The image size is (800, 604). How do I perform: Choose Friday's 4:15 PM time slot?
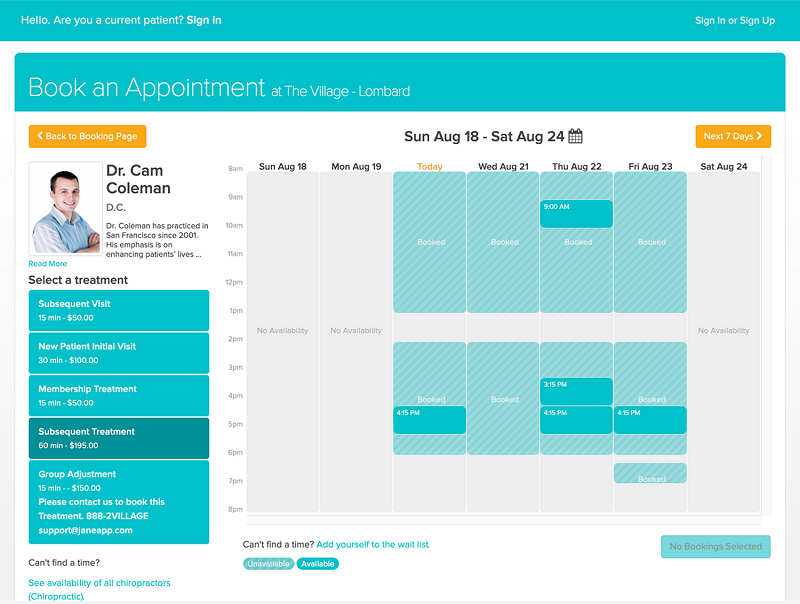[650, 420]
